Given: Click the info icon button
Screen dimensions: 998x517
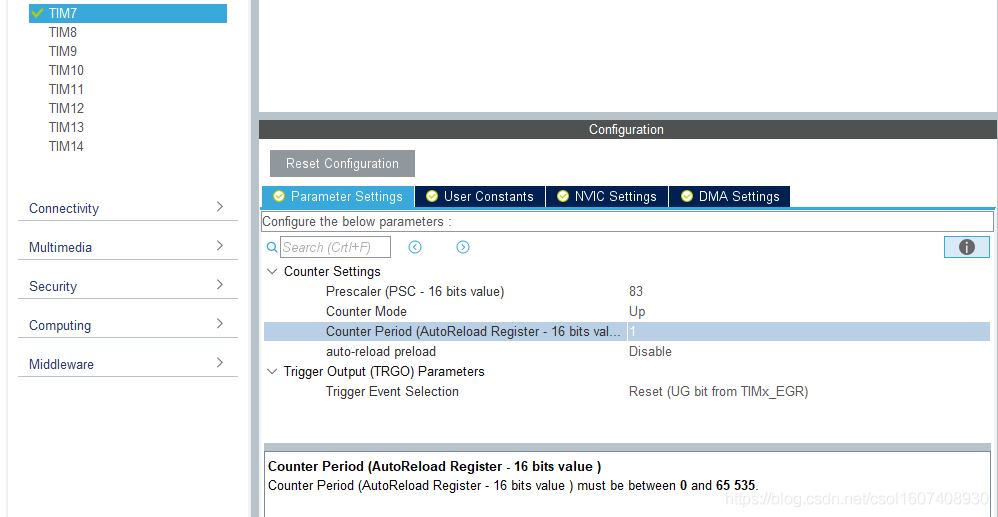Looking at the screenshot, I should 966,247.
